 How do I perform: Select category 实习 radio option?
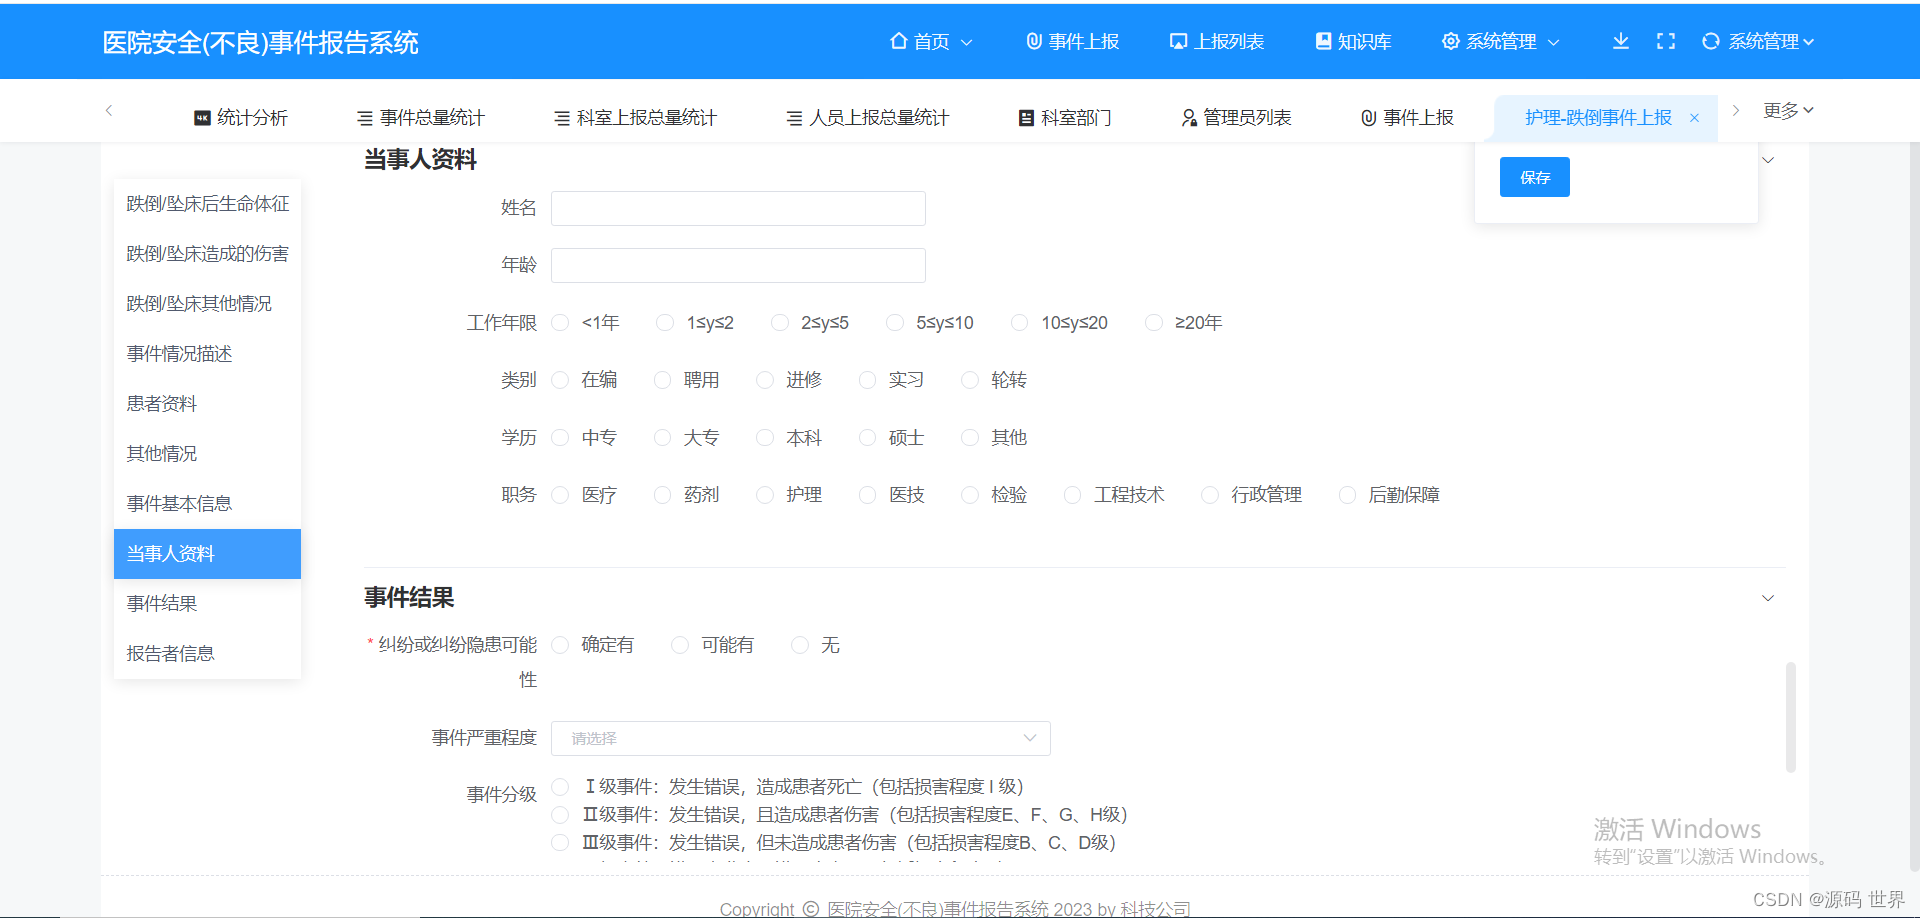tap(867, 380)
